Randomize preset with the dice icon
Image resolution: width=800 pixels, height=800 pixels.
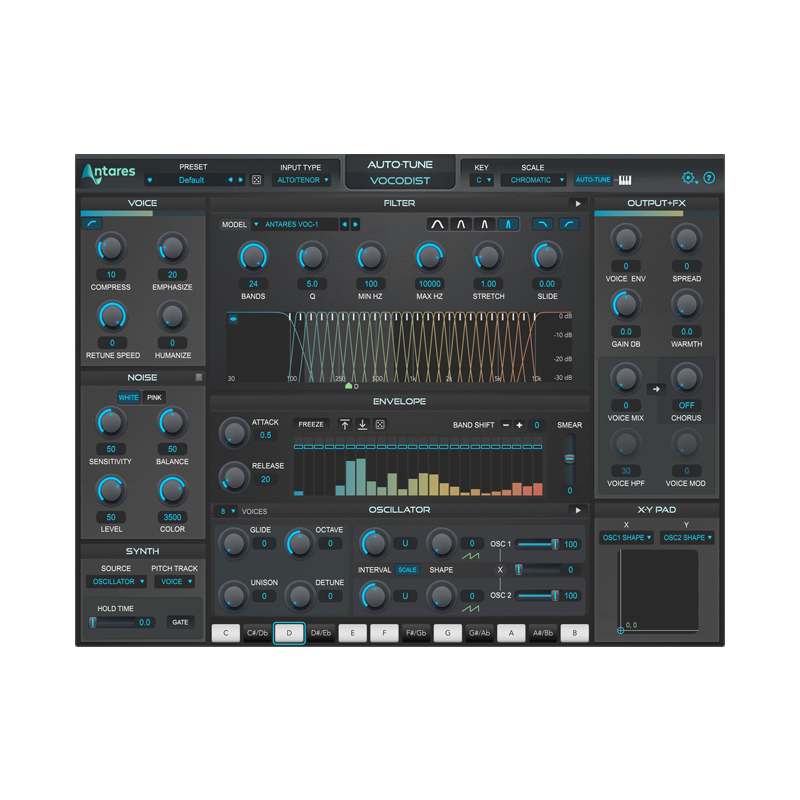(x=257, y=180)
